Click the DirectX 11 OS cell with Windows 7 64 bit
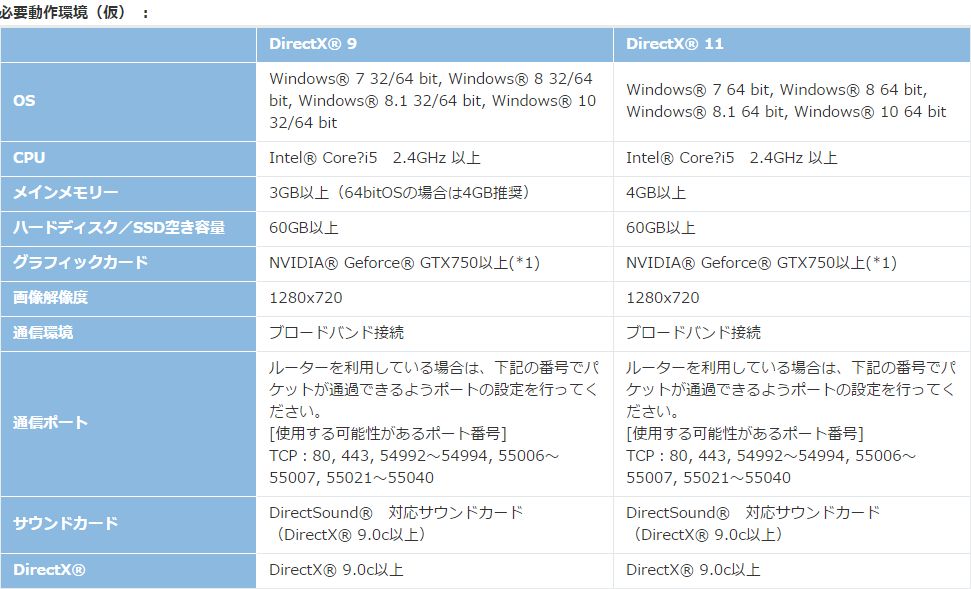This screenshot has height=589, width=971. [x=786, y=100]
